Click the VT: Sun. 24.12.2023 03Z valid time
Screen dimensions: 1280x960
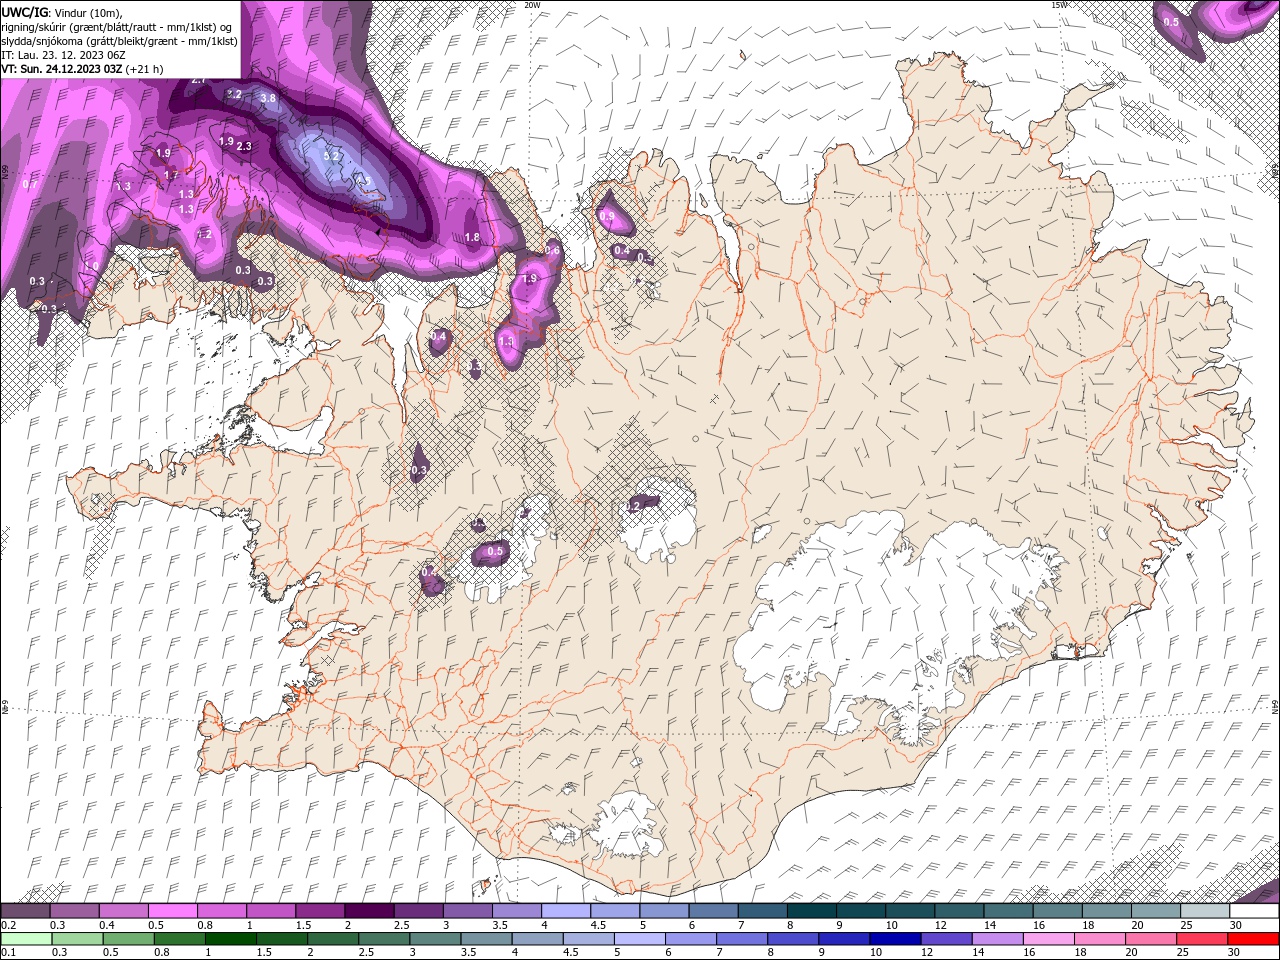(63, 69)
